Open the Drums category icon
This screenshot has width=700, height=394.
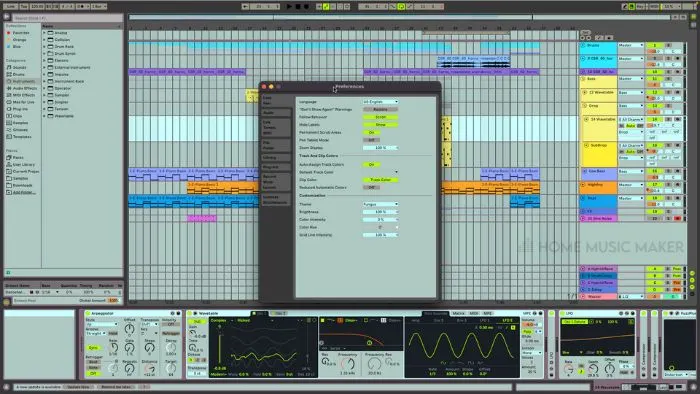pyautogui.click(x=9, y=75)
